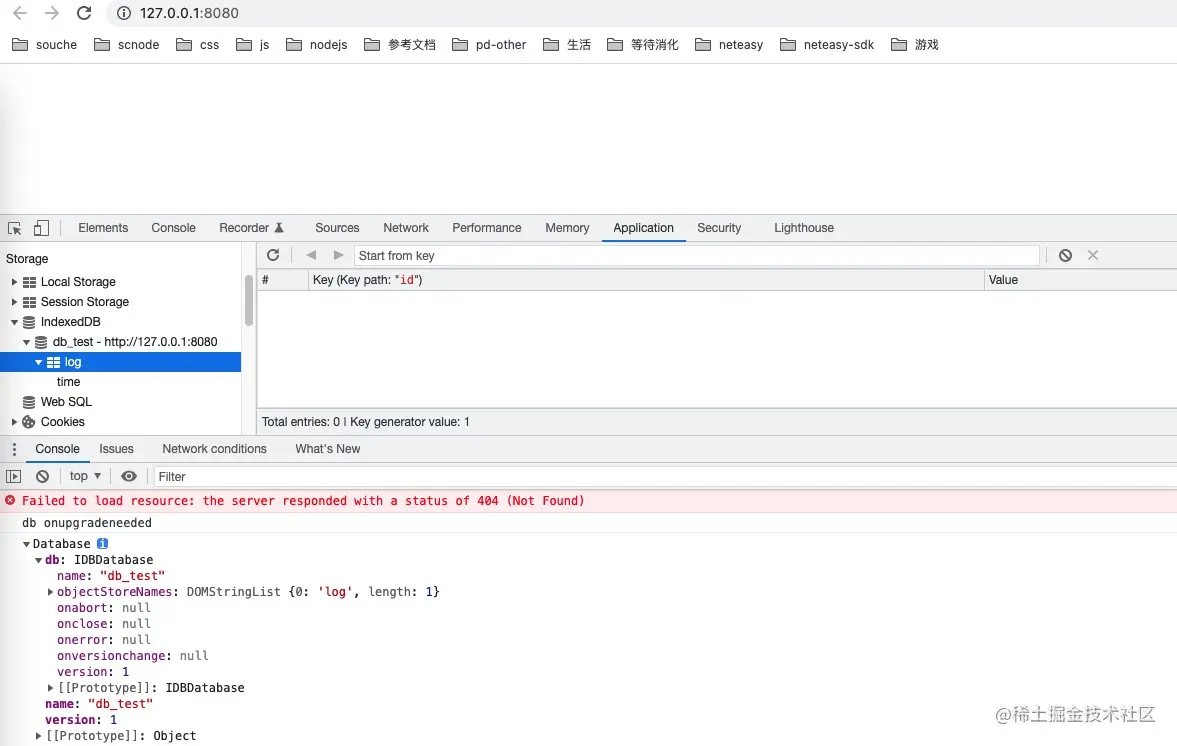This screenshot has height=746, width=1177.
Task: Open the neteasy-sdk bookmark folder
Action: [x=827, y=45]
